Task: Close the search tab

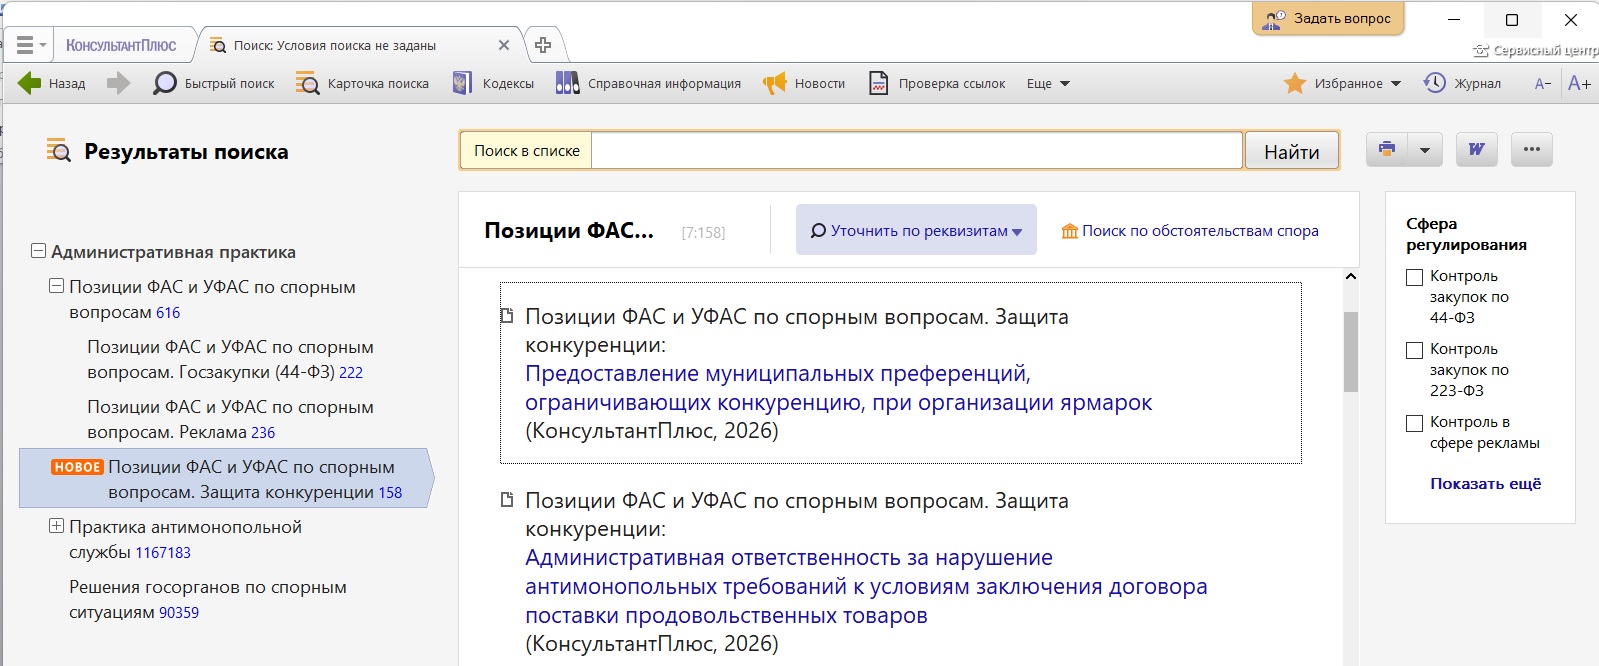Action: pos(504,45)
